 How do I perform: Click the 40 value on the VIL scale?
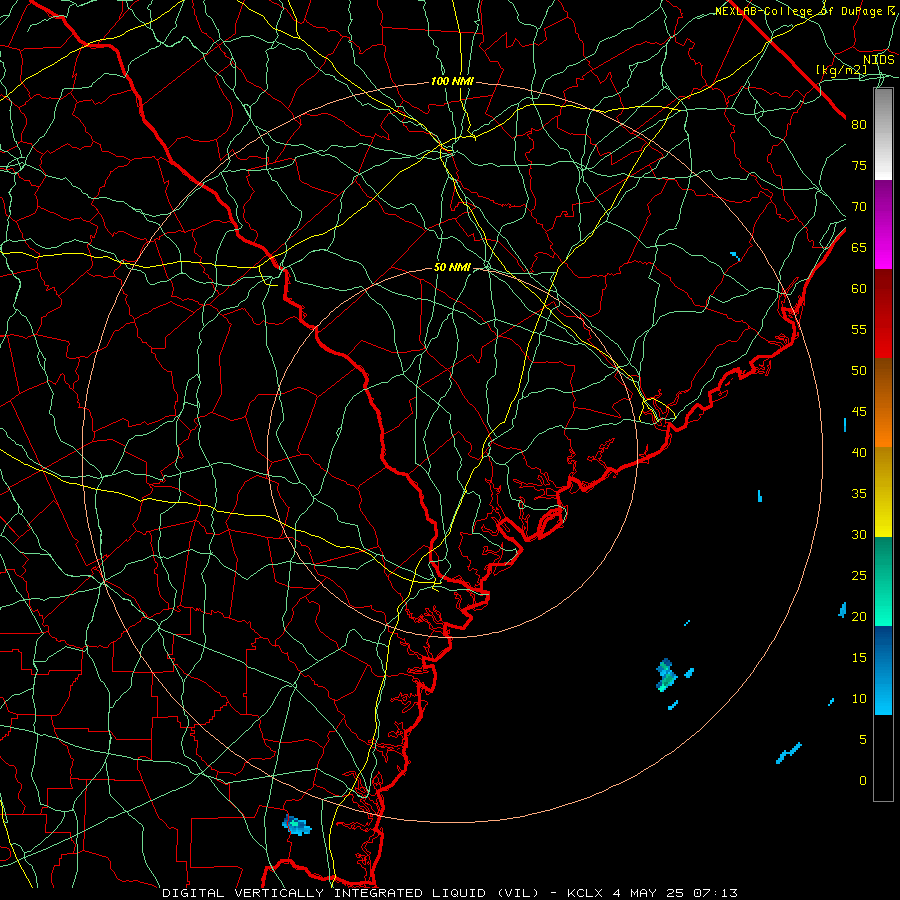pos(859,452)
